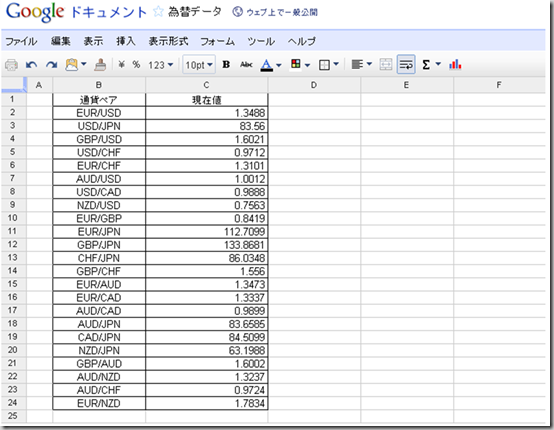Redo the last action
This screenshot has height=430, width=554.
click(x=52, y=65)
